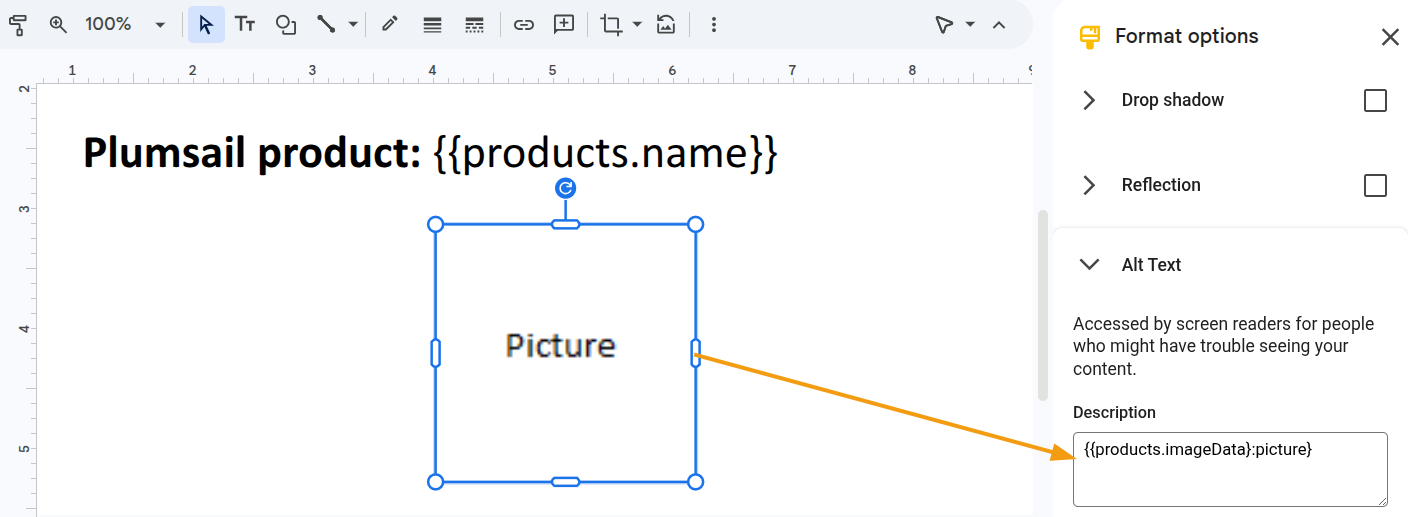Open the 100% zoom level dropdown
The image size is (1411, 517).
tap(159, 25)
